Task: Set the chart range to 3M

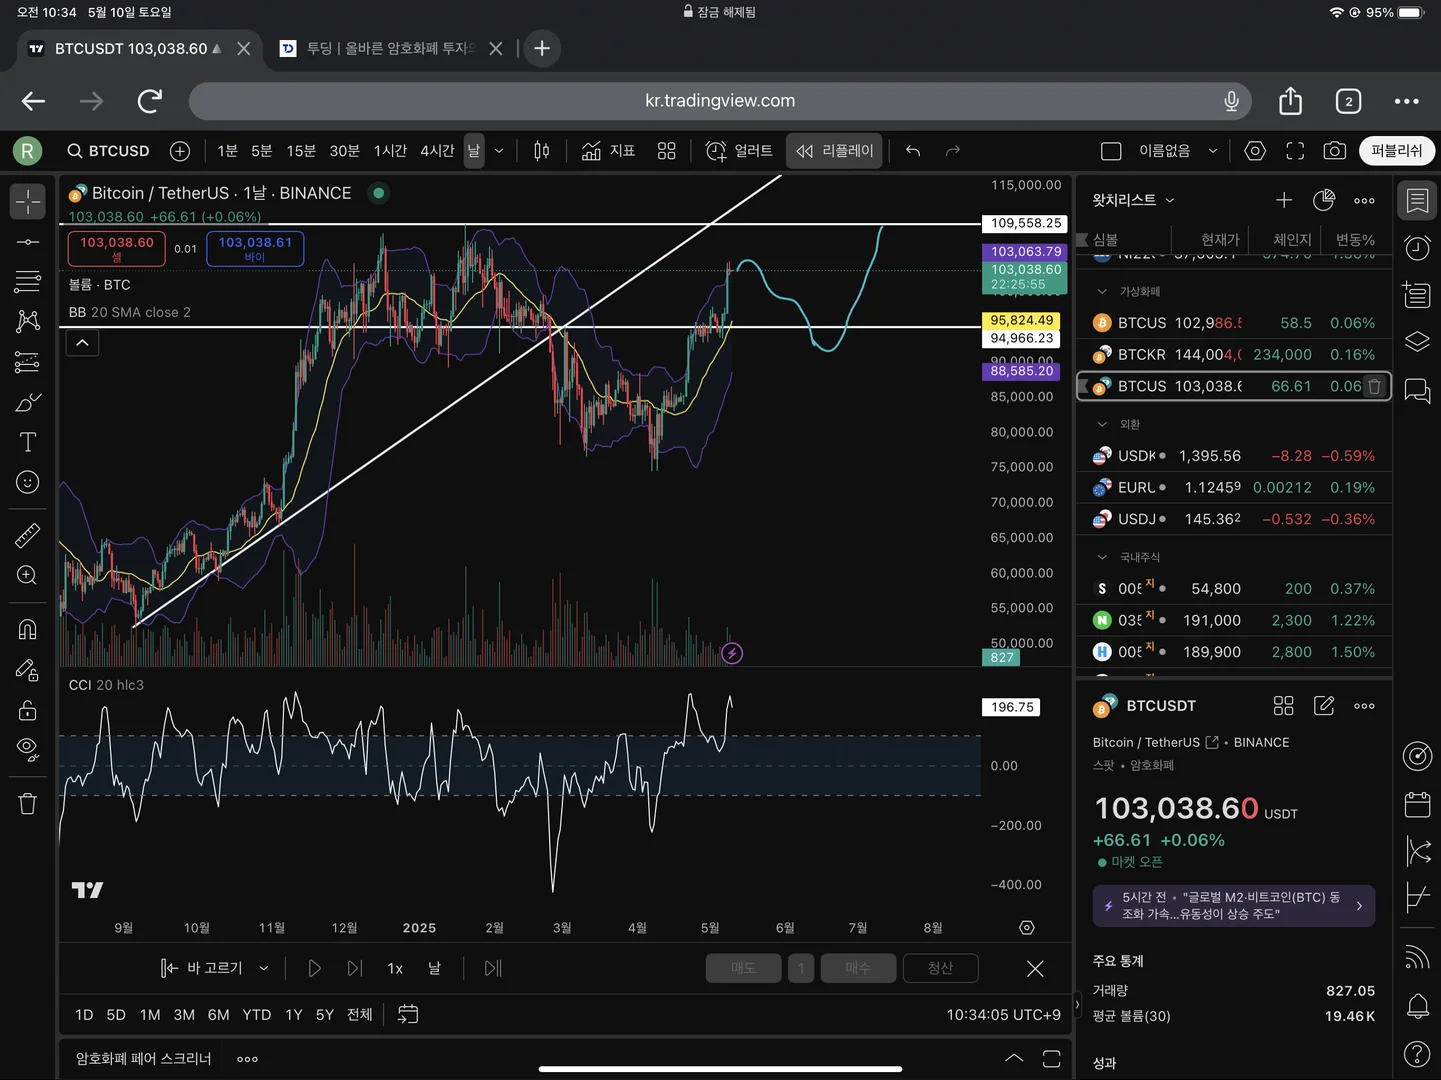Action: (184, 1015)
